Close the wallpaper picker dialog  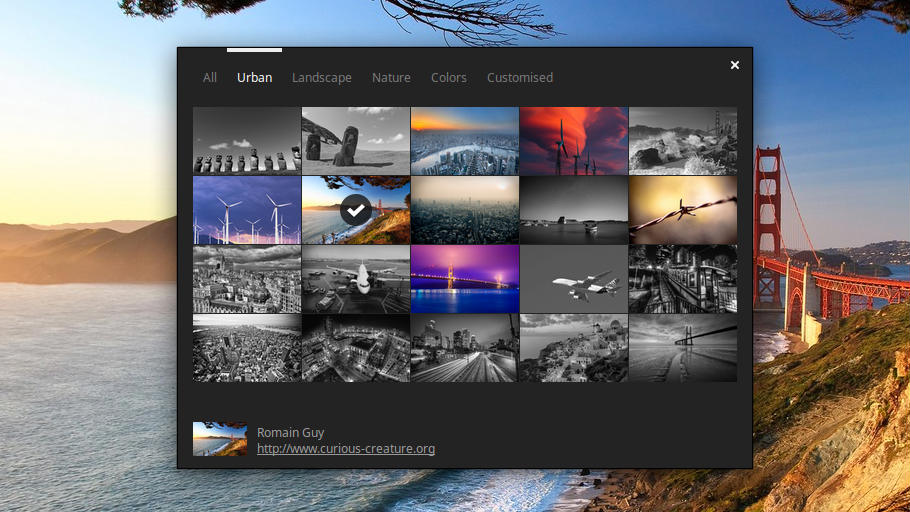point(735,65)
